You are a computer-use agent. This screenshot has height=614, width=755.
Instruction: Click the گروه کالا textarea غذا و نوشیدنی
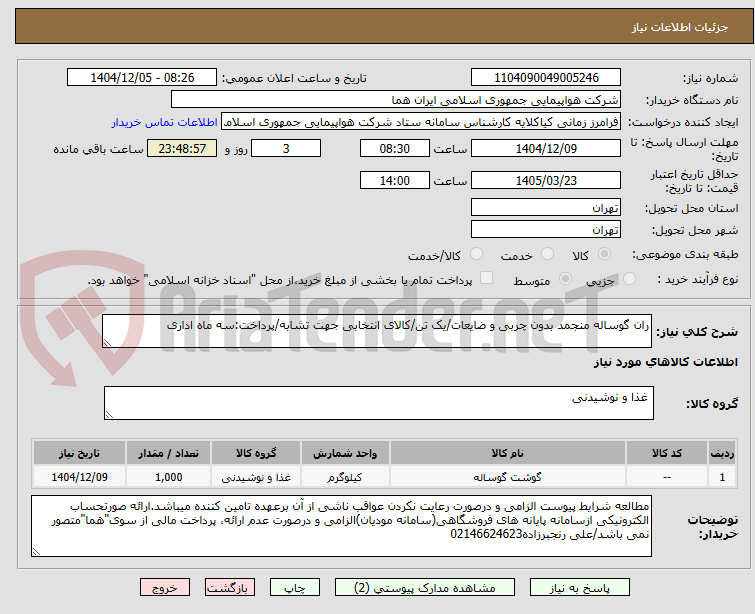coord(378,403)
